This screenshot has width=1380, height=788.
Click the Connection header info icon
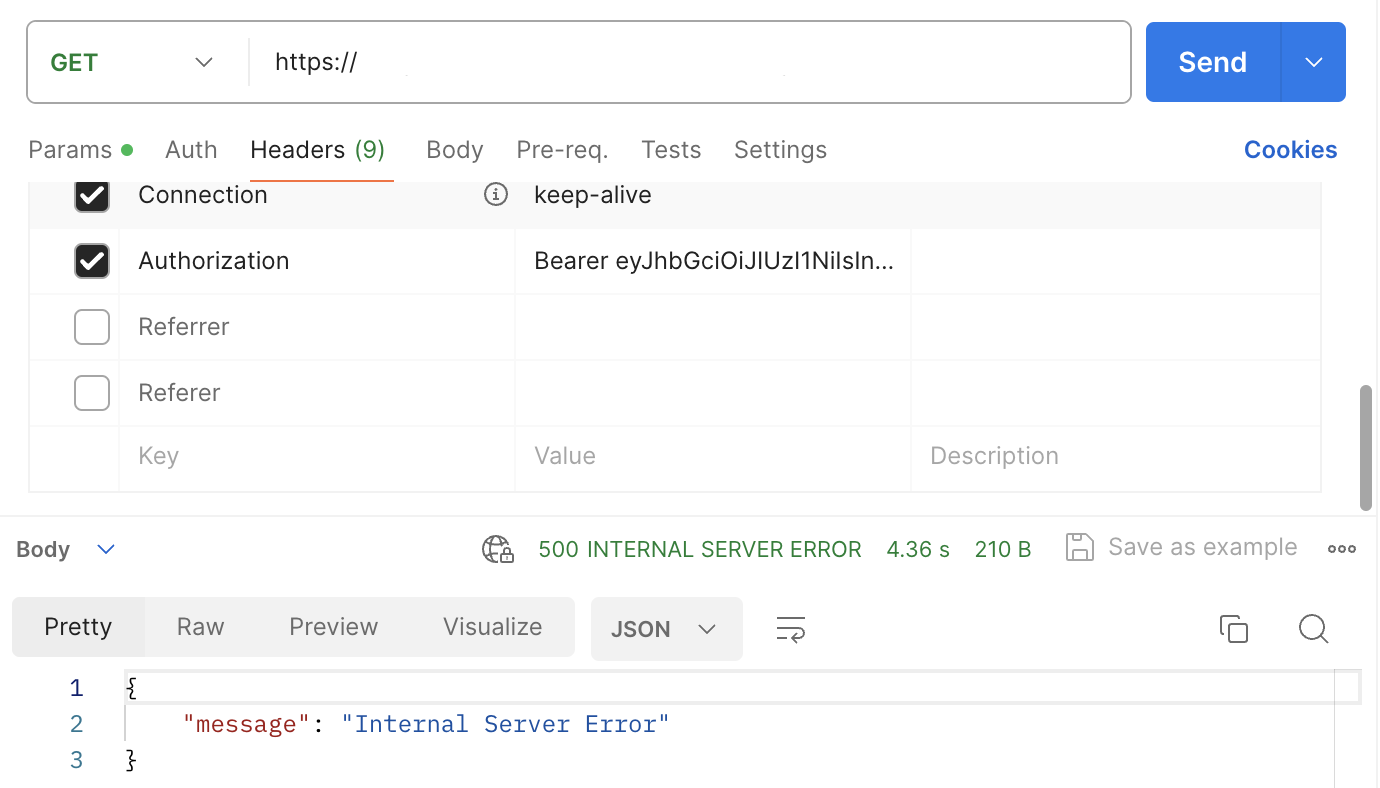coord(496,195)
